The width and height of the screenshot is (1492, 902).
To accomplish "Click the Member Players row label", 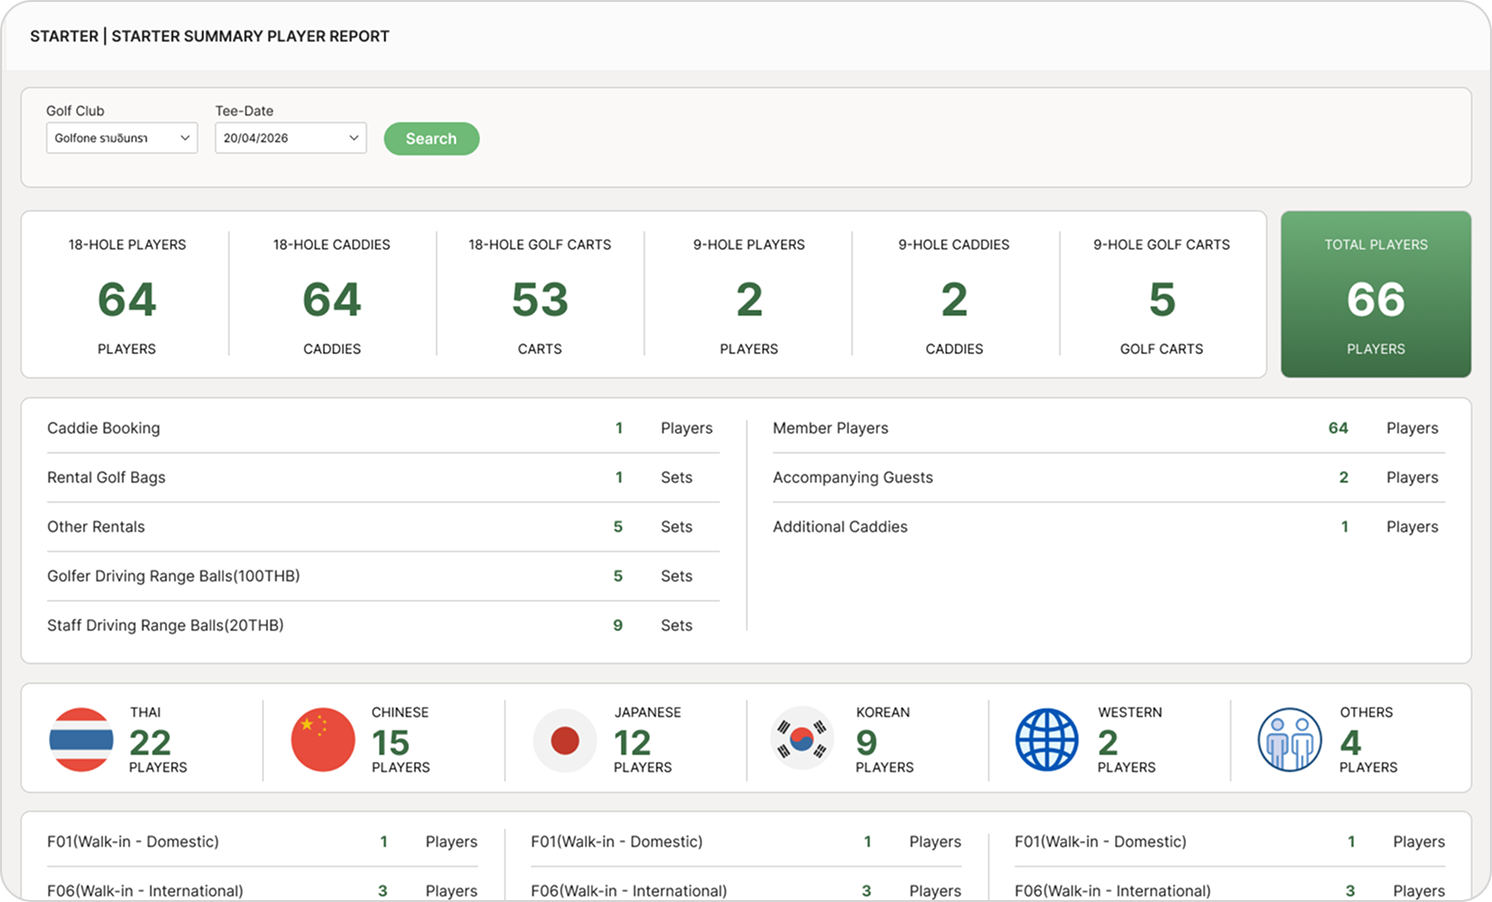I will (831, 428).
